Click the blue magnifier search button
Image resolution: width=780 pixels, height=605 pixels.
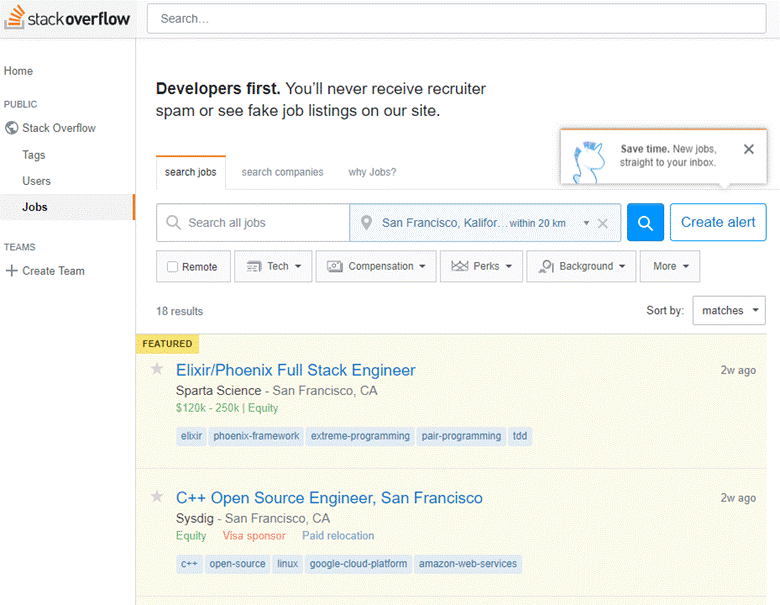[645, 223]
